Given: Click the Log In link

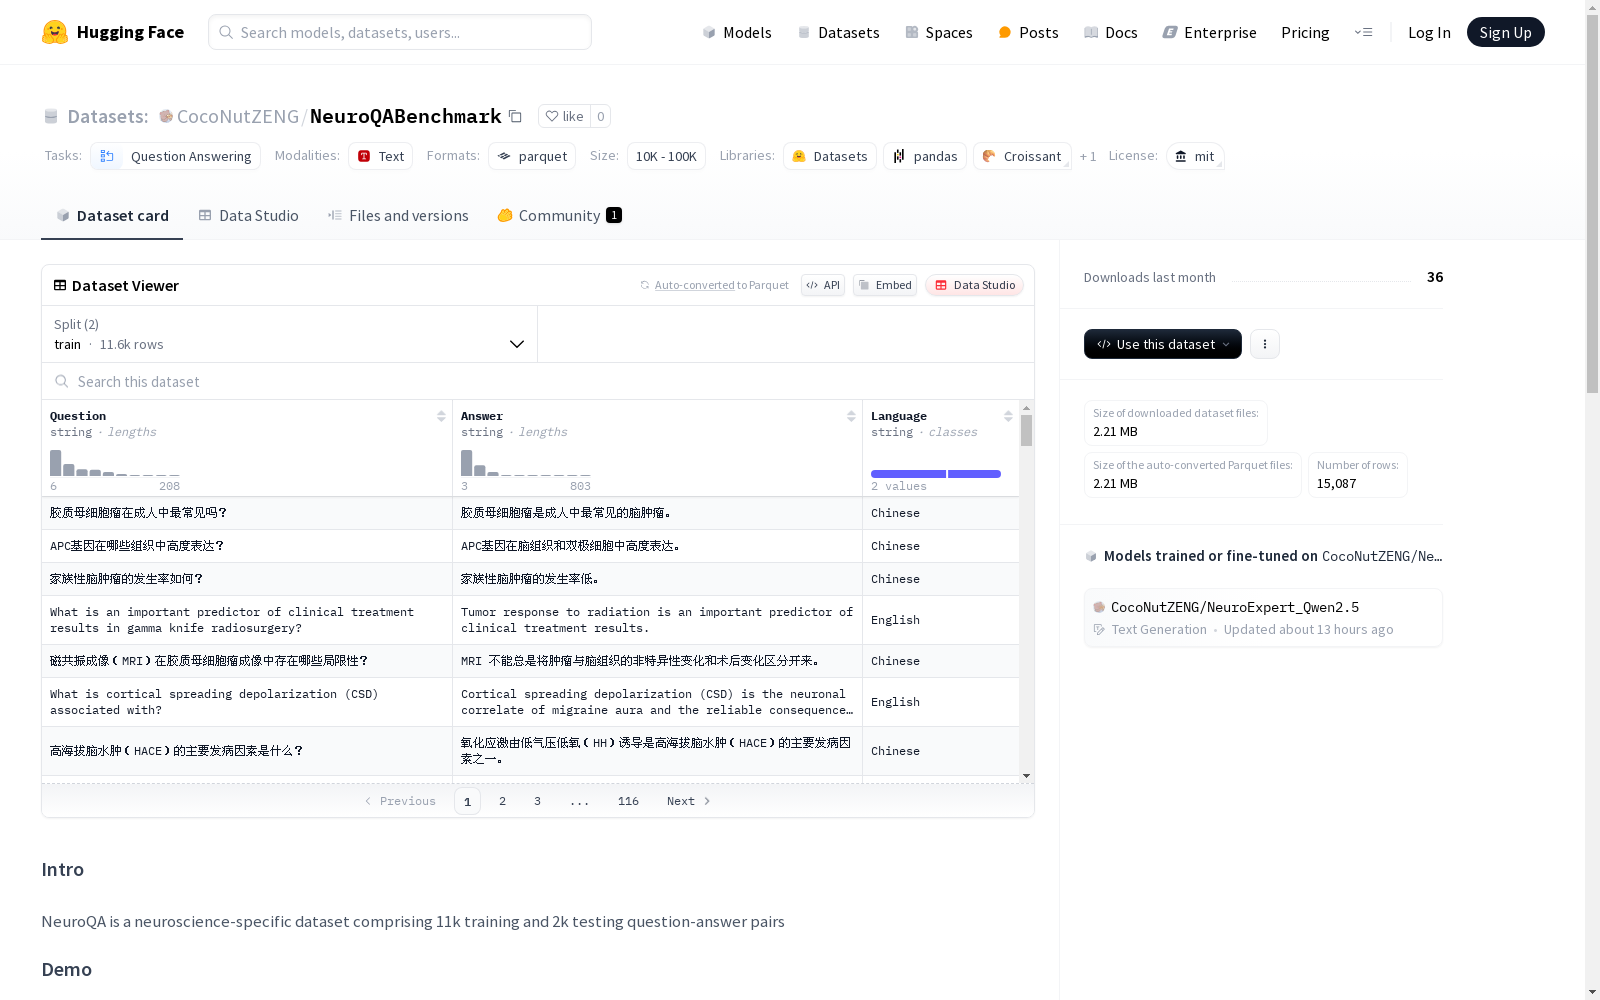Looking at the screenshot, I should [1429, 32].
